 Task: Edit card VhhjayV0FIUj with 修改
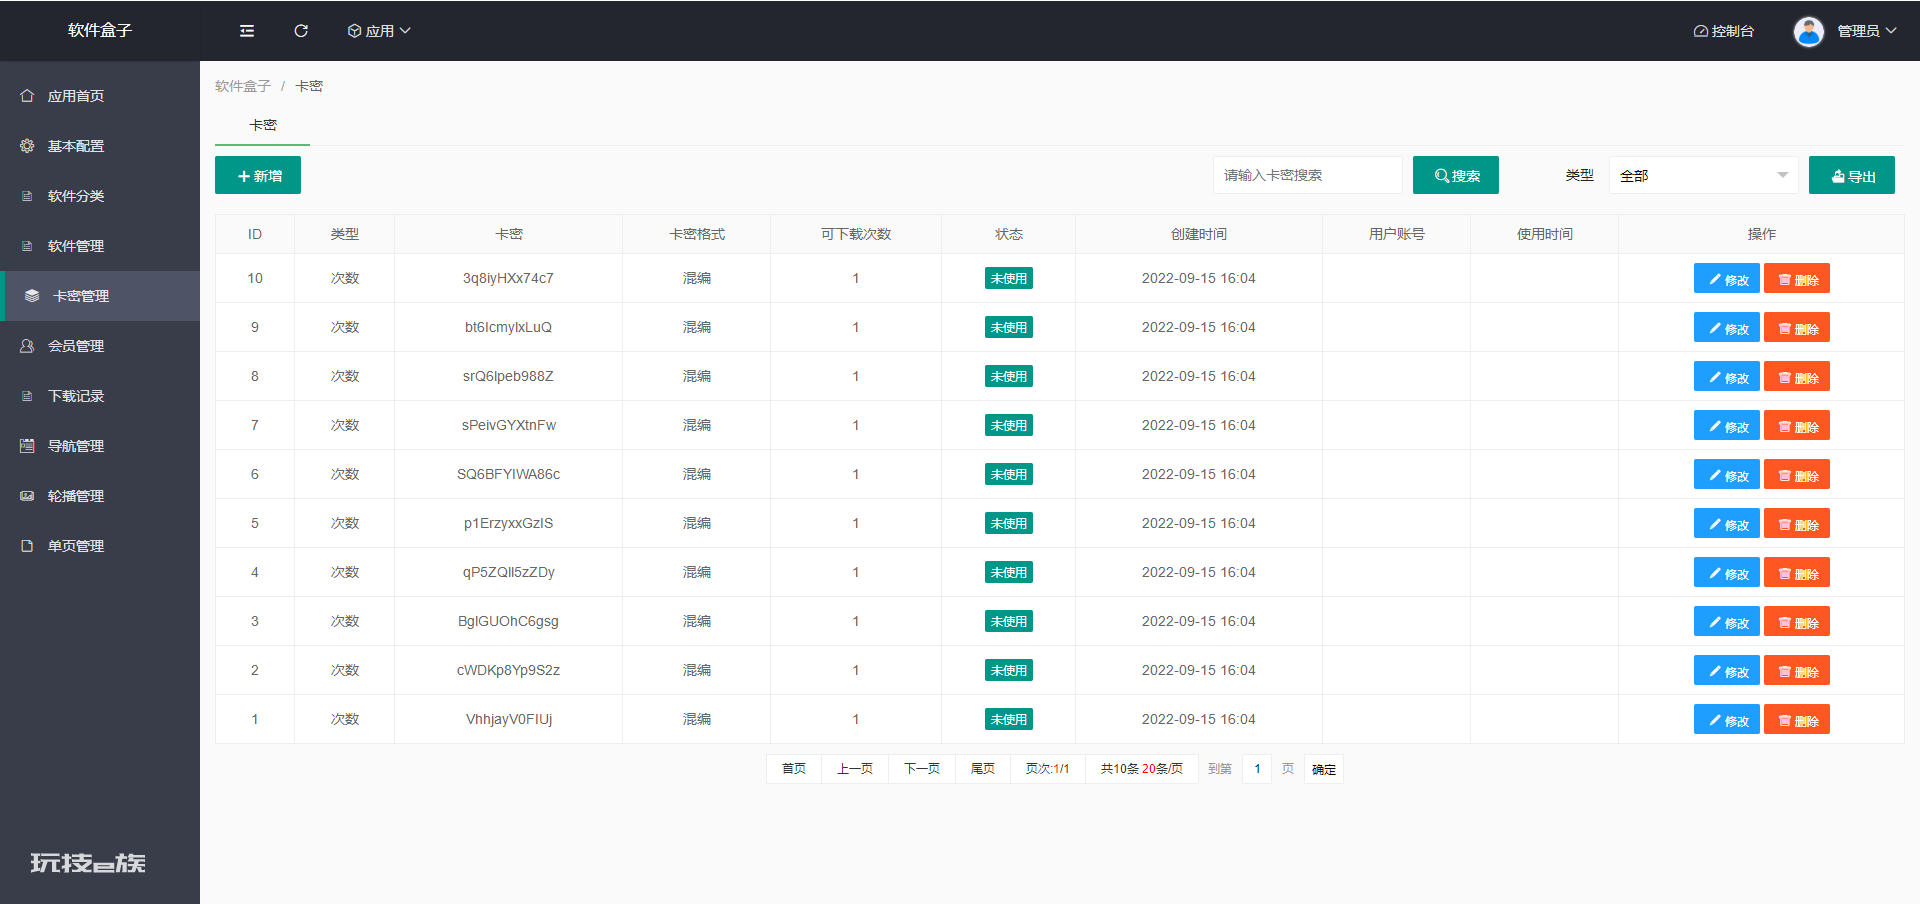pos(1727,719)
